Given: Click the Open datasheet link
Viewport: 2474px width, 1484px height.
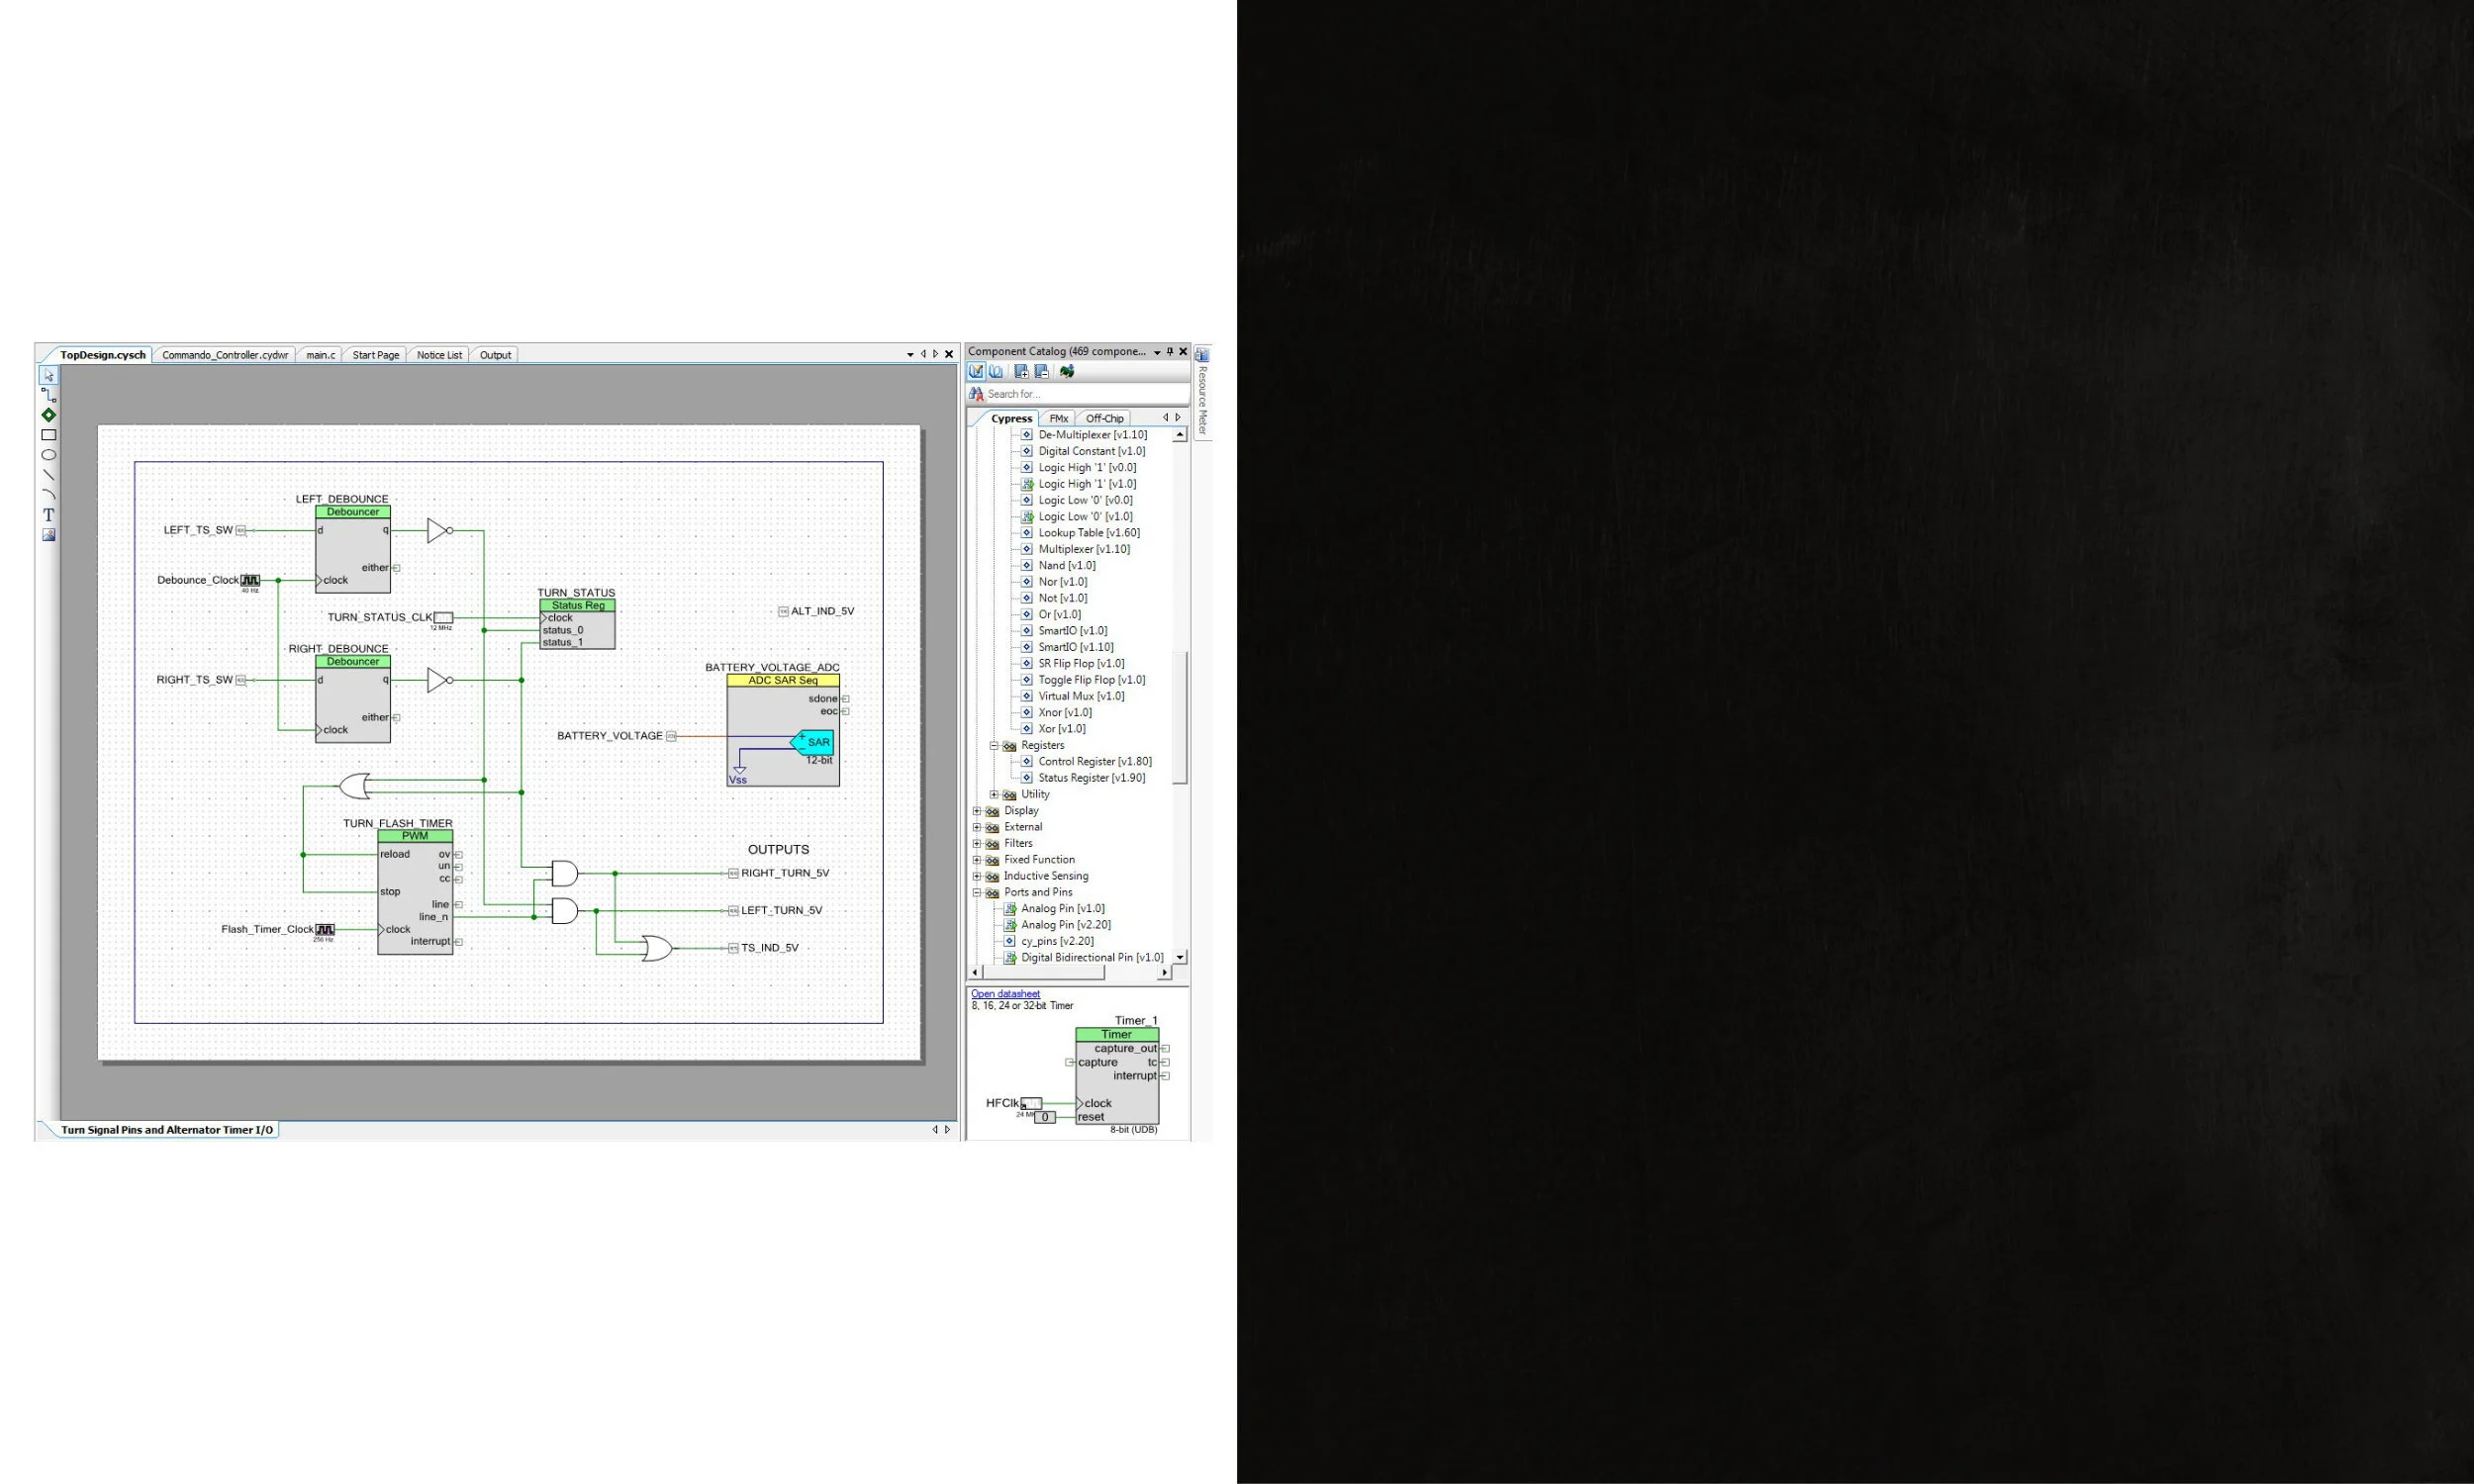Looking at the screenshot, I should tap(1004, 993).
